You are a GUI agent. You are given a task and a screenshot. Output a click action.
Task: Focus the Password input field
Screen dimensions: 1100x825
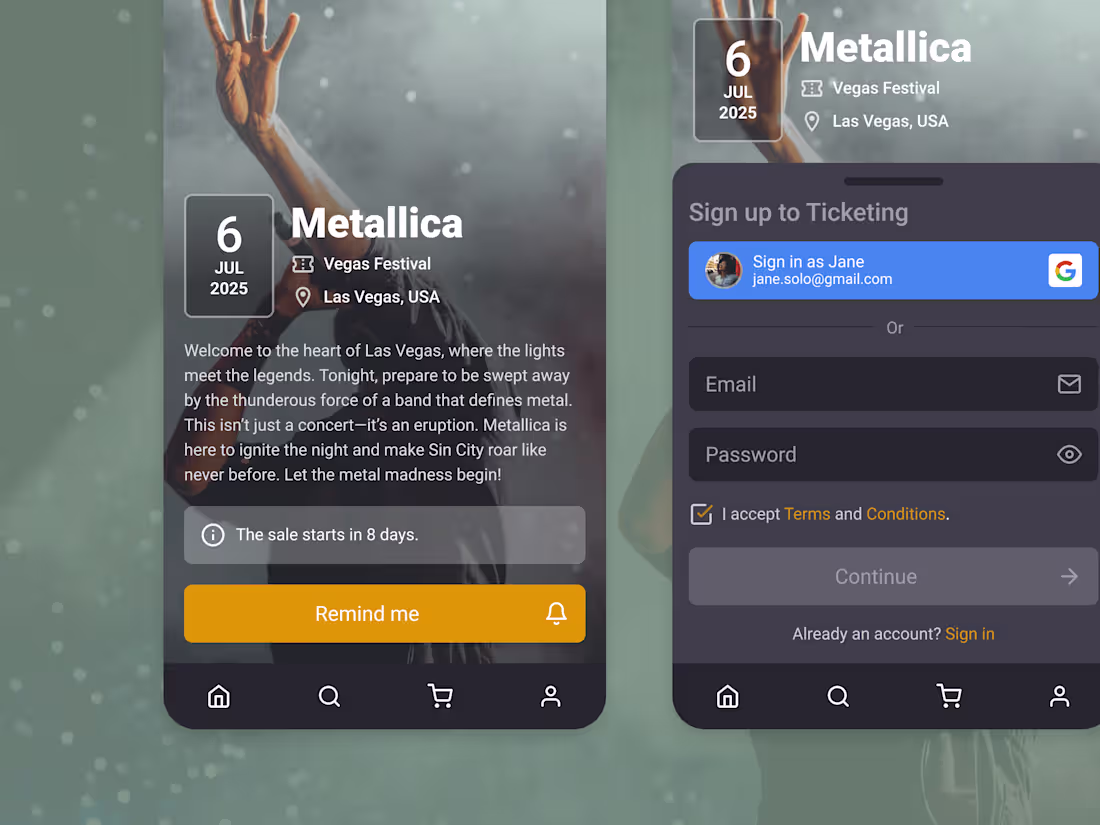click(893, 455)
